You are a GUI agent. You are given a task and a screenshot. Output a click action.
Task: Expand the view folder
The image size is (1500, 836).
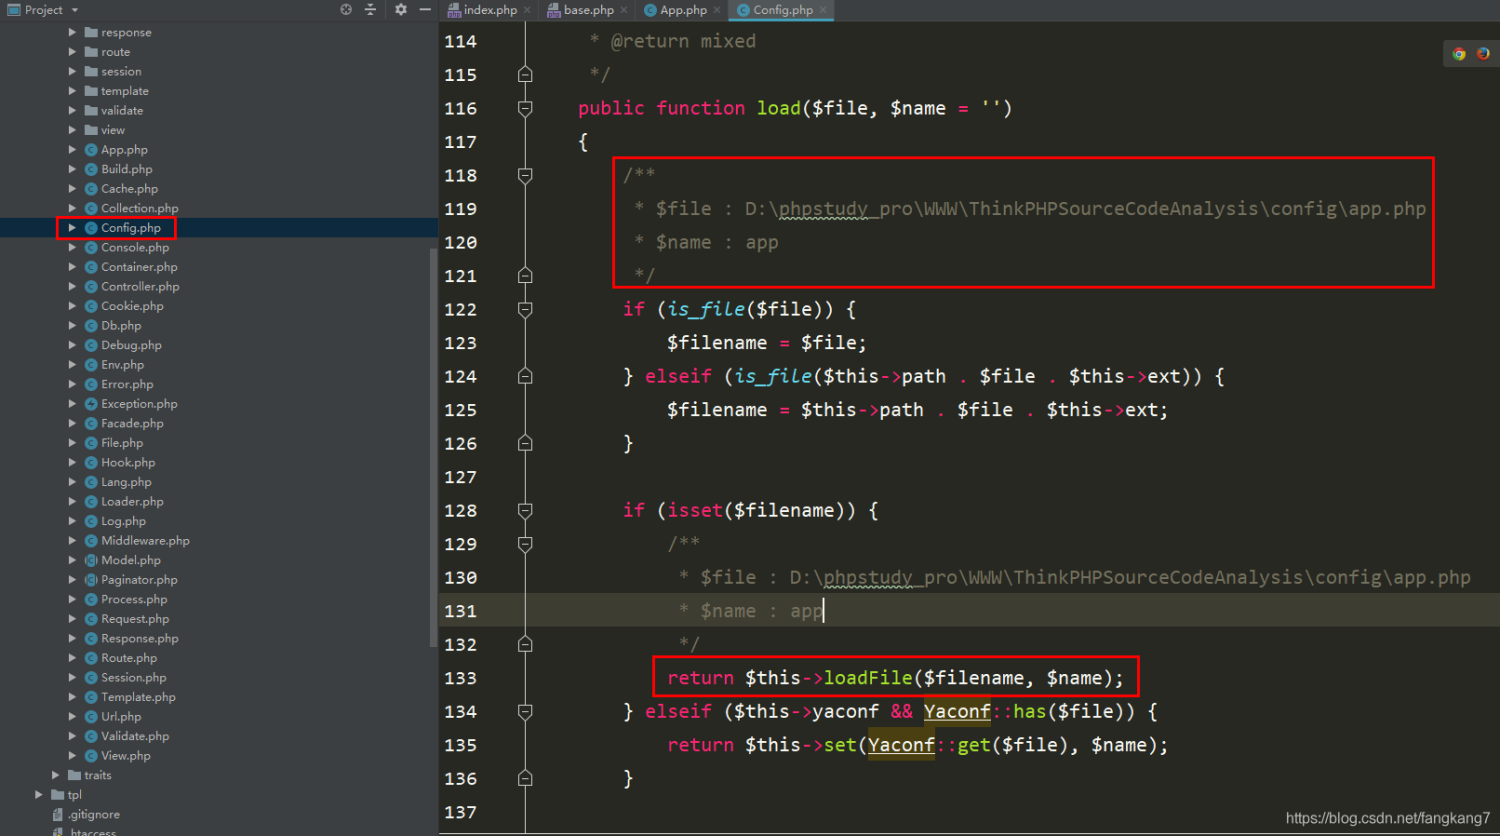(72, 130)
